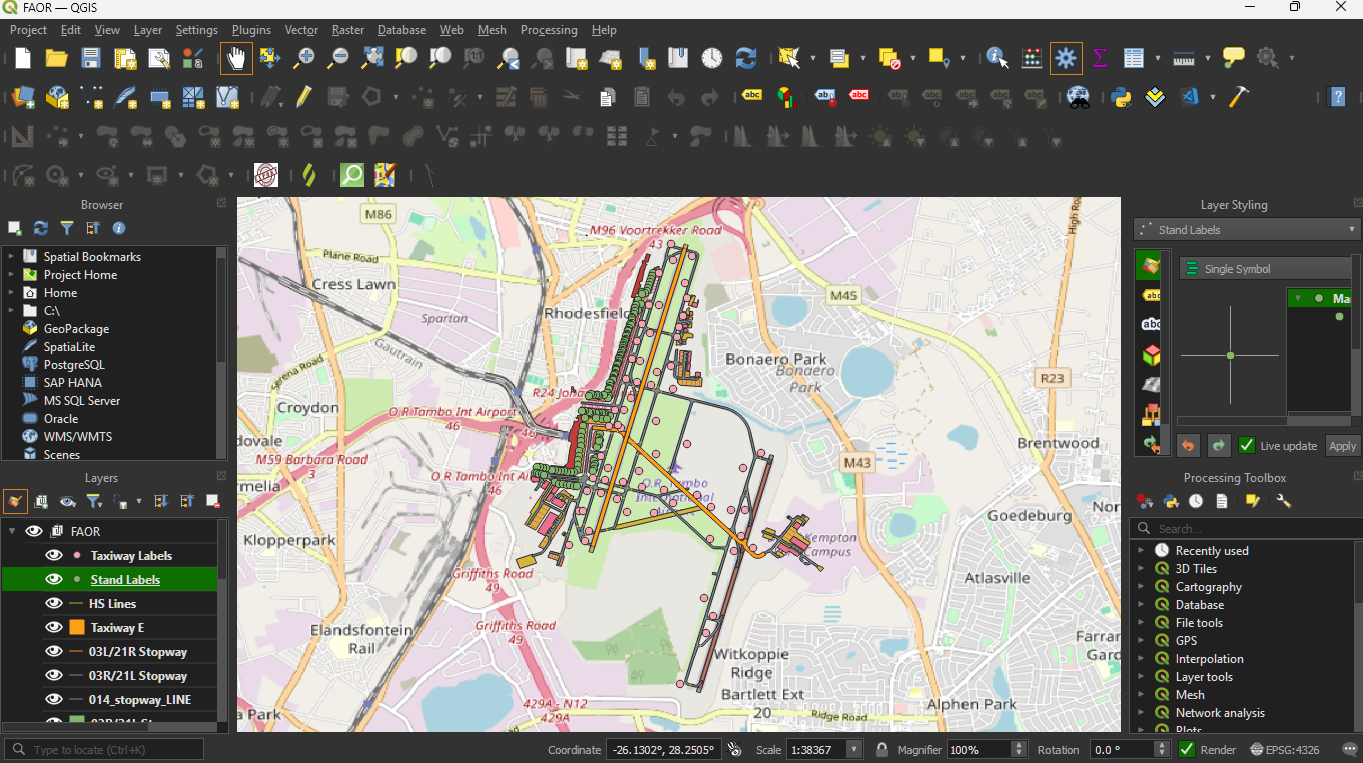Click the Refresh map icon
The width and height of the screenshot is (1363, 763).
coord(745,58)
